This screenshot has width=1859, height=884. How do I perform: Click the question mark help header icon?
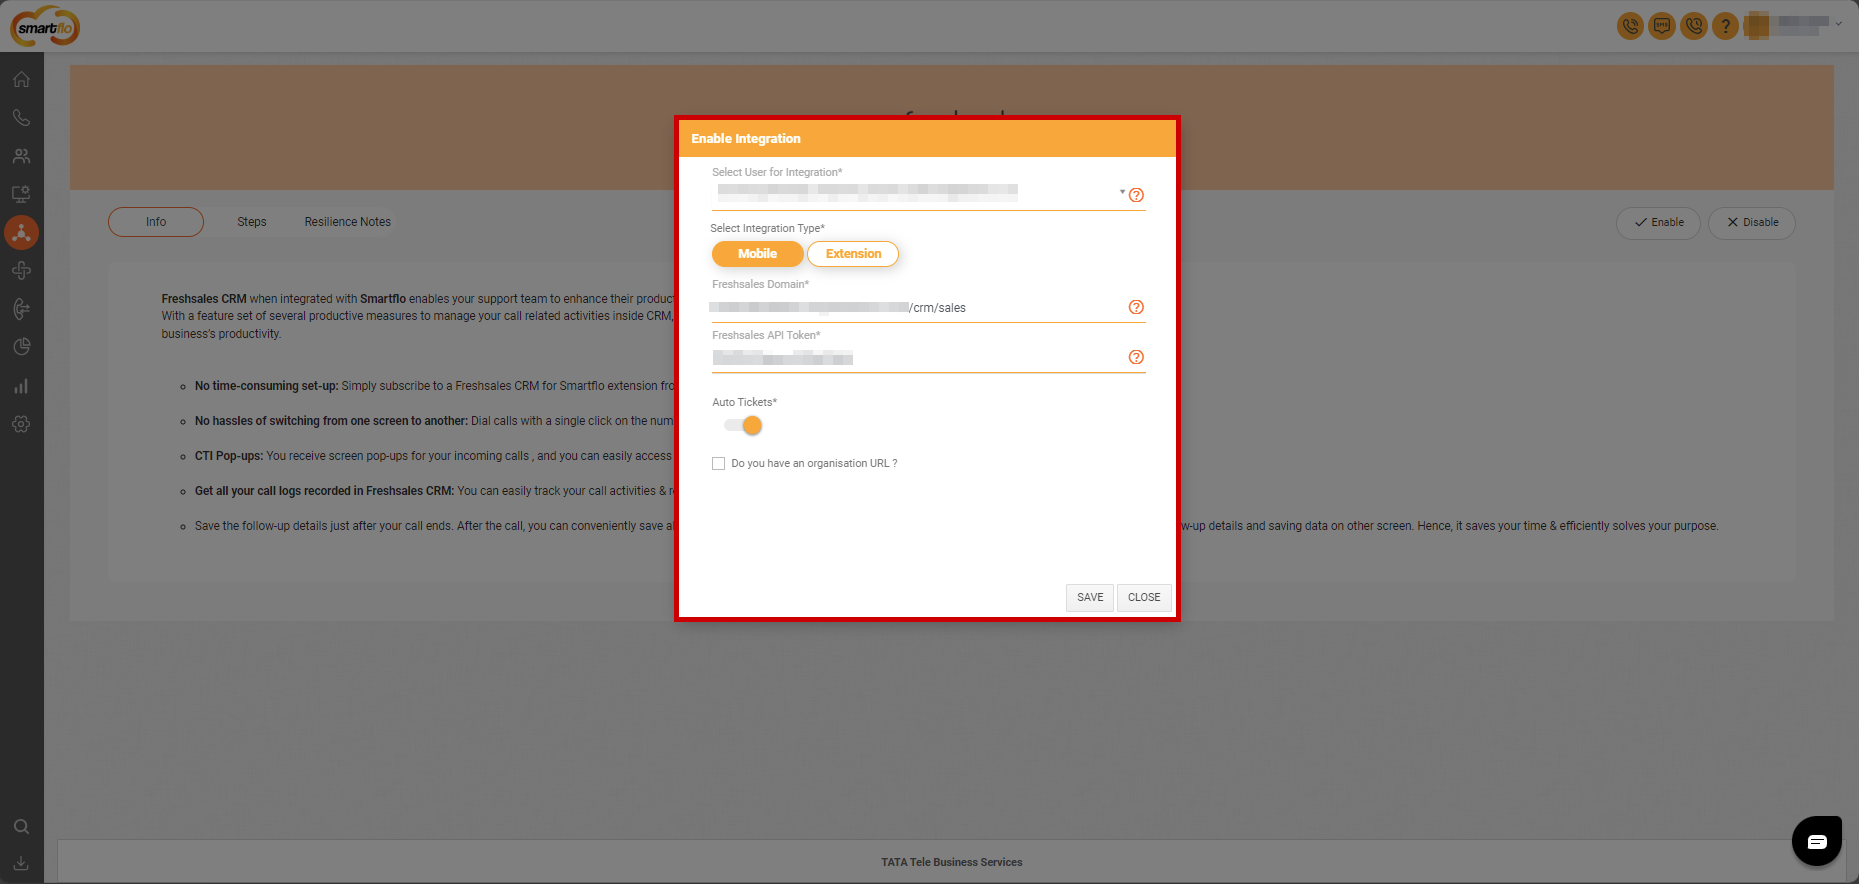point(1725,26)
